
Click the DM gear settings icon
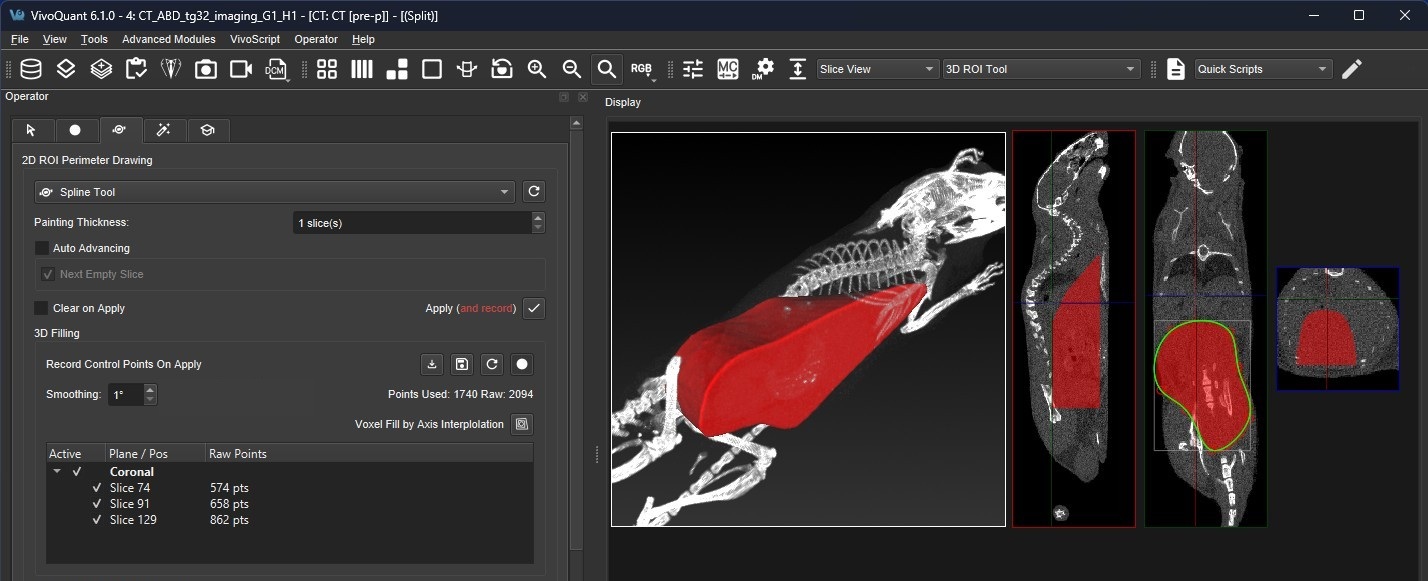tap(763, 69)
